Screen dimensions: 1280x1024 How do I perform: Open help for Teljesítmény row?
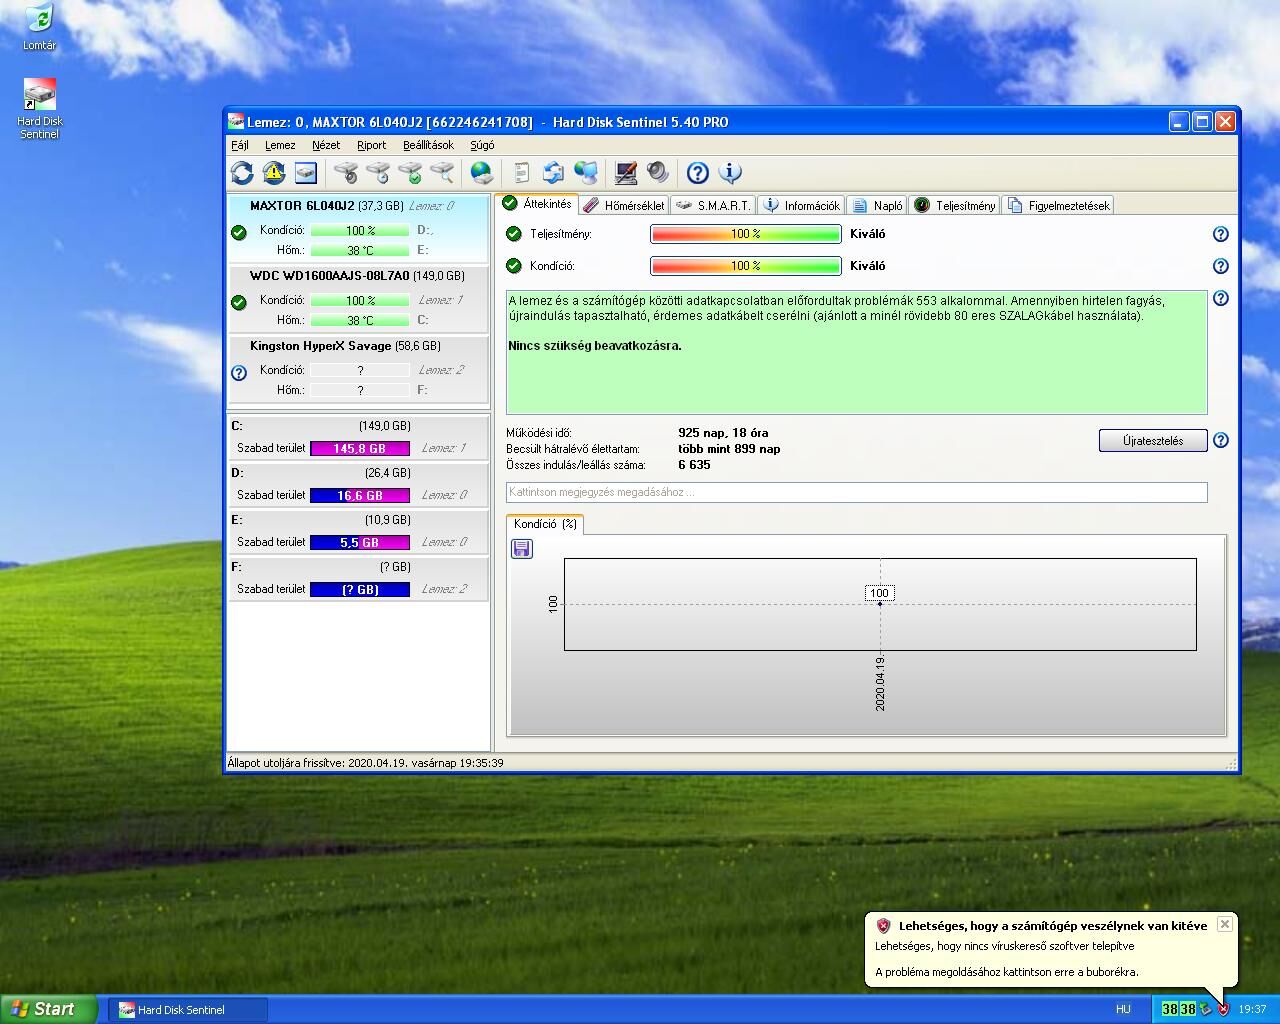point(1220,234)
